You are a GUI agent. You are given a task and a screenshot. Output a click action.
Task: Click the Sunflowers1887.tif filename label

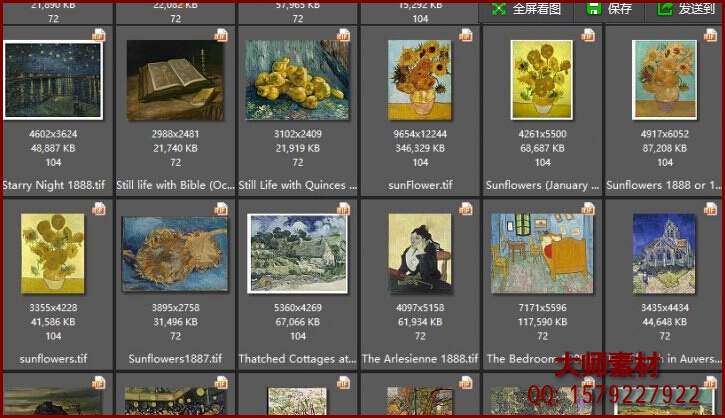(x=175, y=358)
